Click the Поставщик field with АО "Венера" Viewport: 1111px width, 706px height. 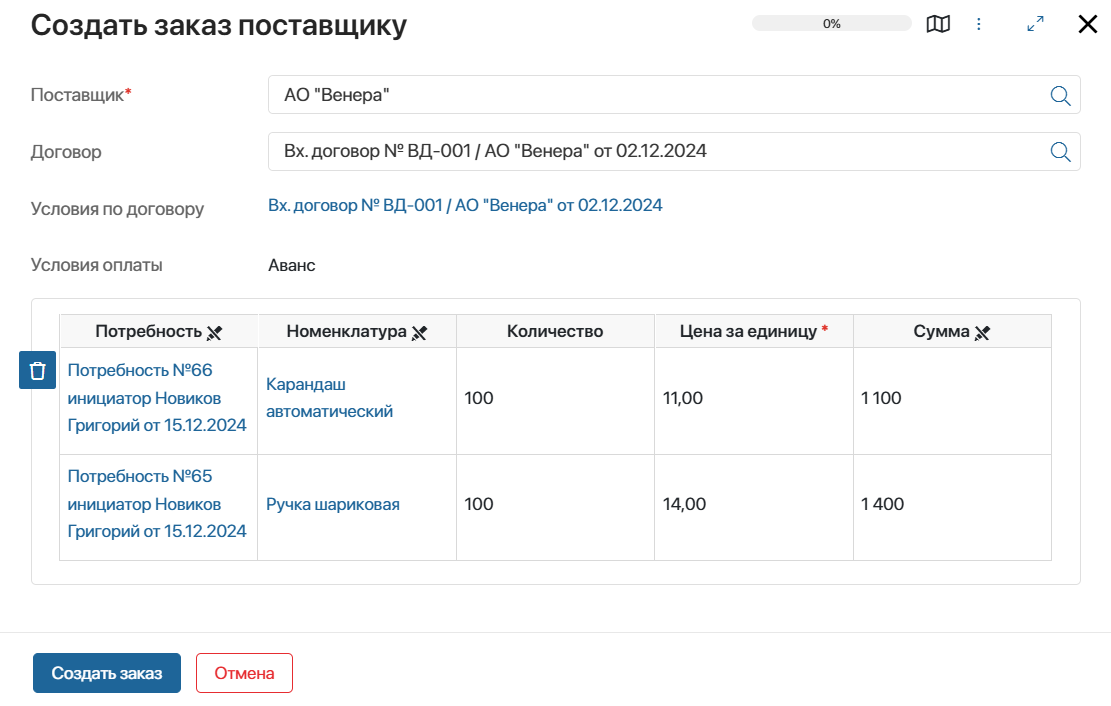pos(674,95)
